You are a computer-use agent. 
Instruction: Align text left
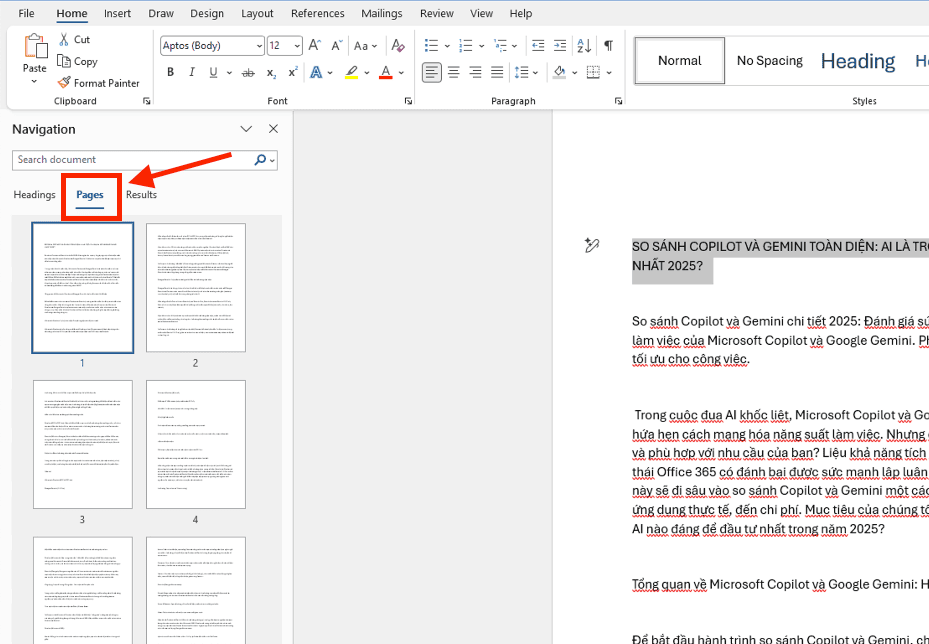point(431,73)
